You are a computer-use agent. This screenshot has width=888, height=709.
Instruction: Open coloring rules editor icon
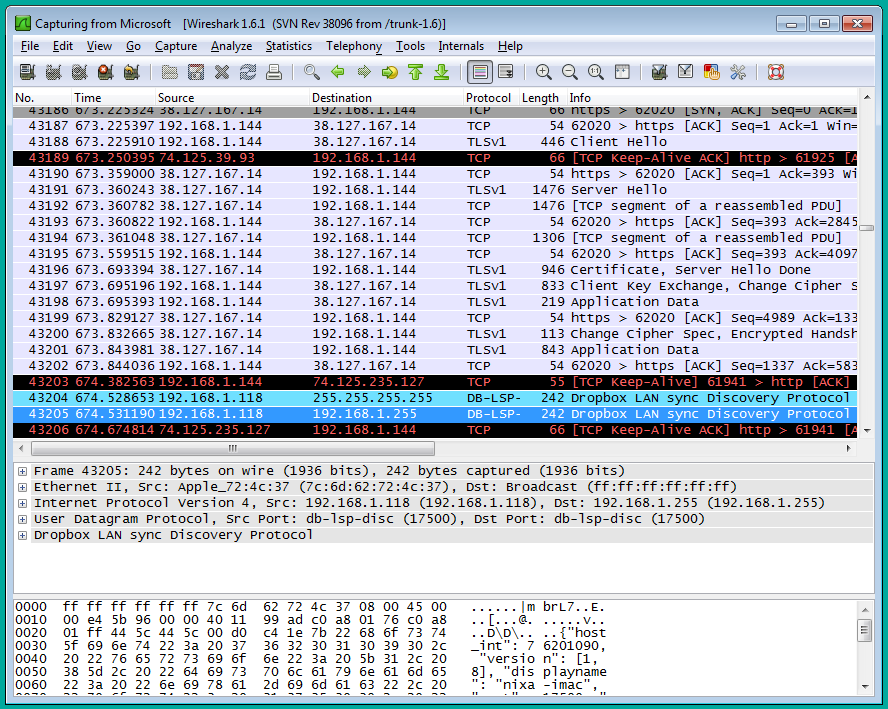pyautogui.click(x=711, y=72)
